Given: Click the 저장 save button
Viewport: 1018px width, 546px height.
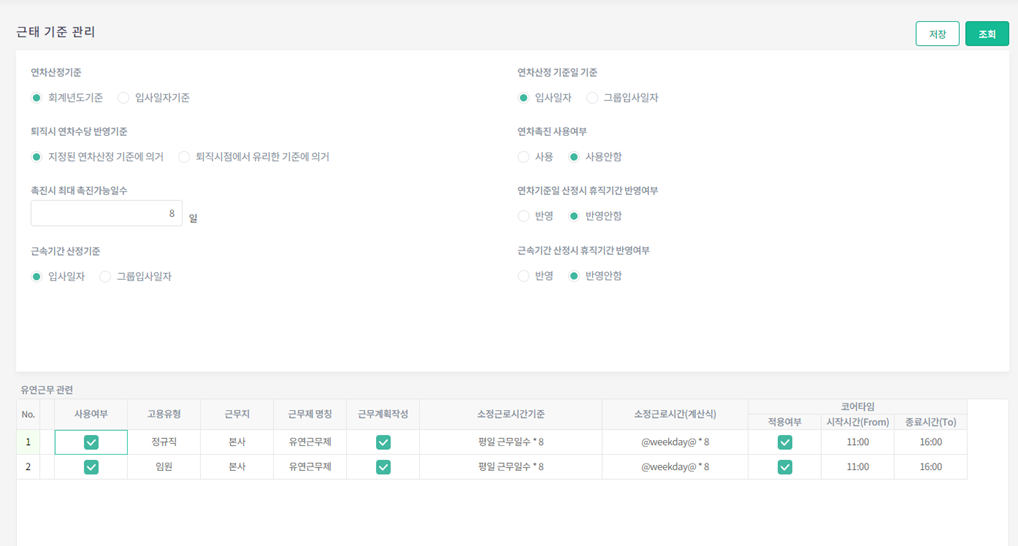Looking at the screenshot, I should tap(937, 34).
